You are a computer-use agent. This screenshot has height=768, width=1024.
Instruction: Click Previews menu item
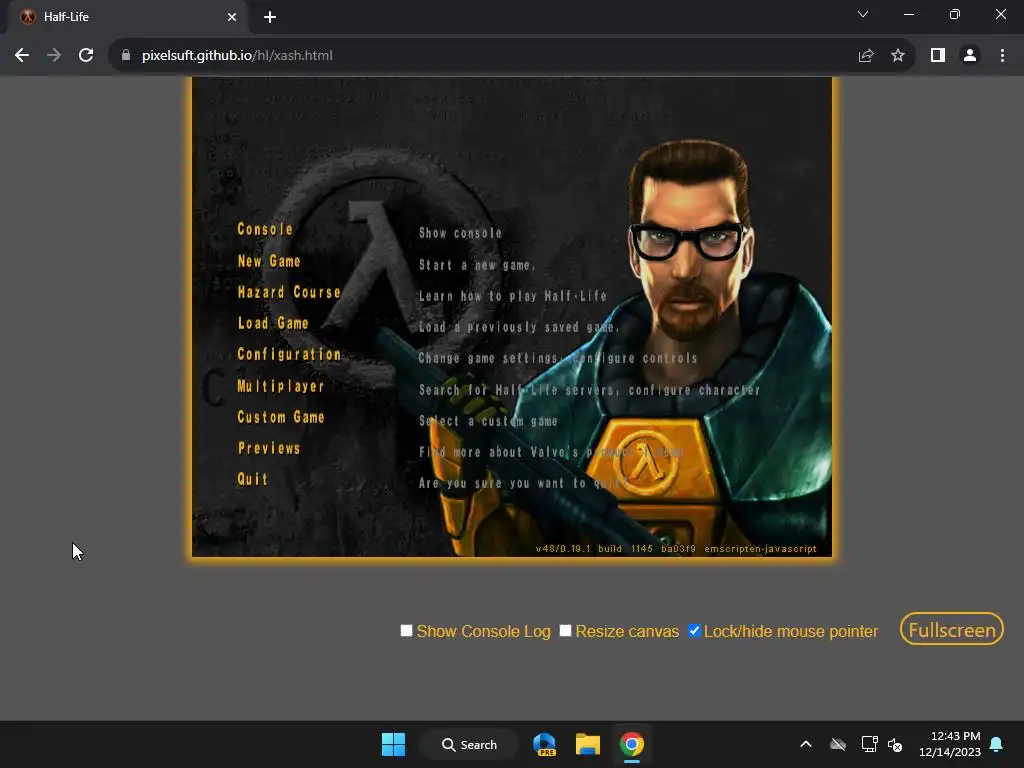coord(268,448)
